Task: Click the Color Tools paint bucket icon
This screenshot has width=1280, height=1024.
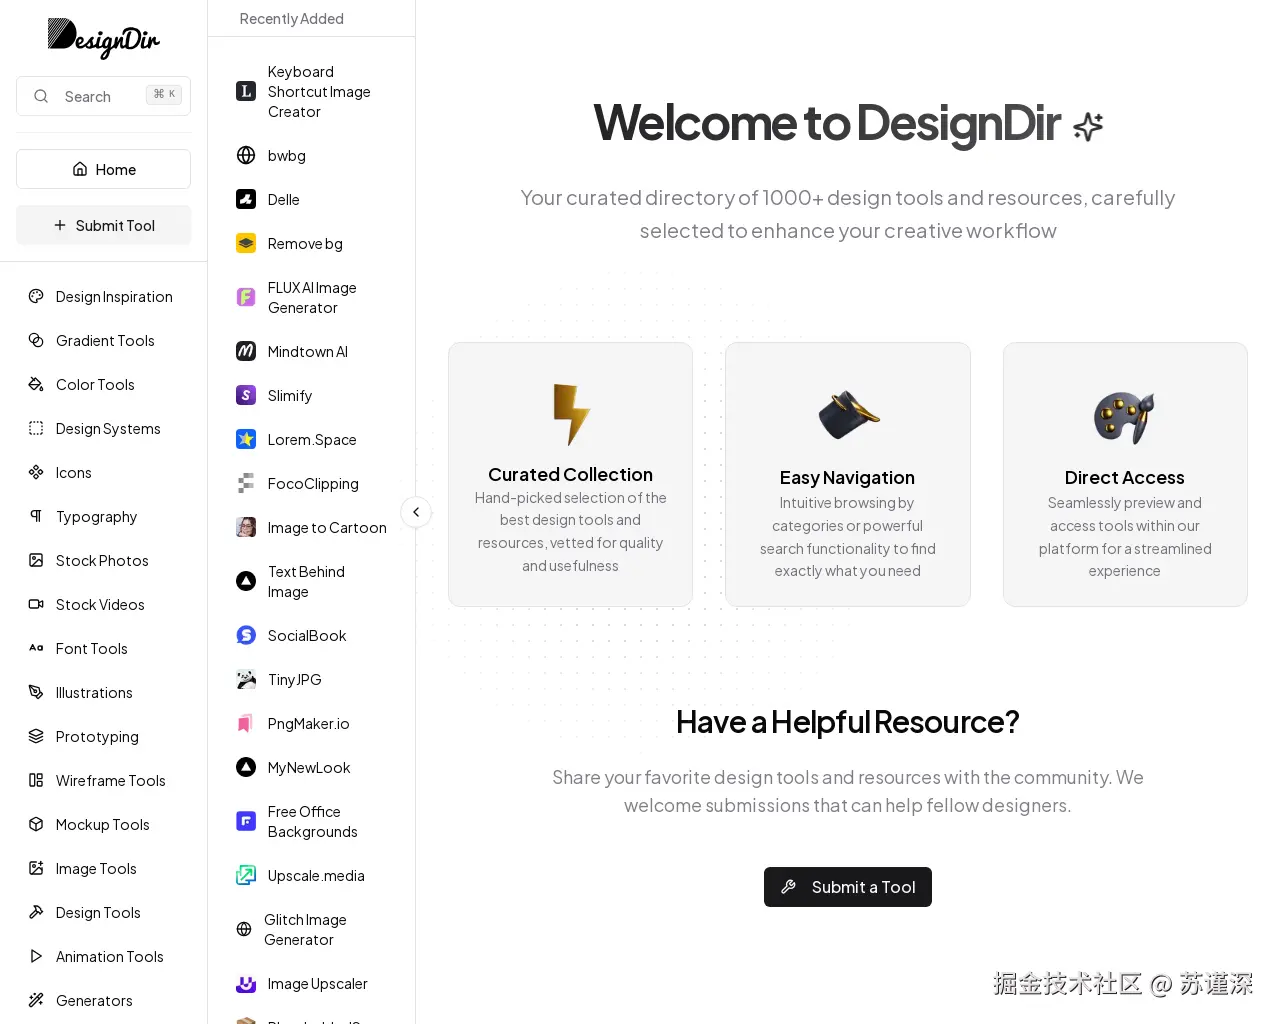Action: coord(36,384)
